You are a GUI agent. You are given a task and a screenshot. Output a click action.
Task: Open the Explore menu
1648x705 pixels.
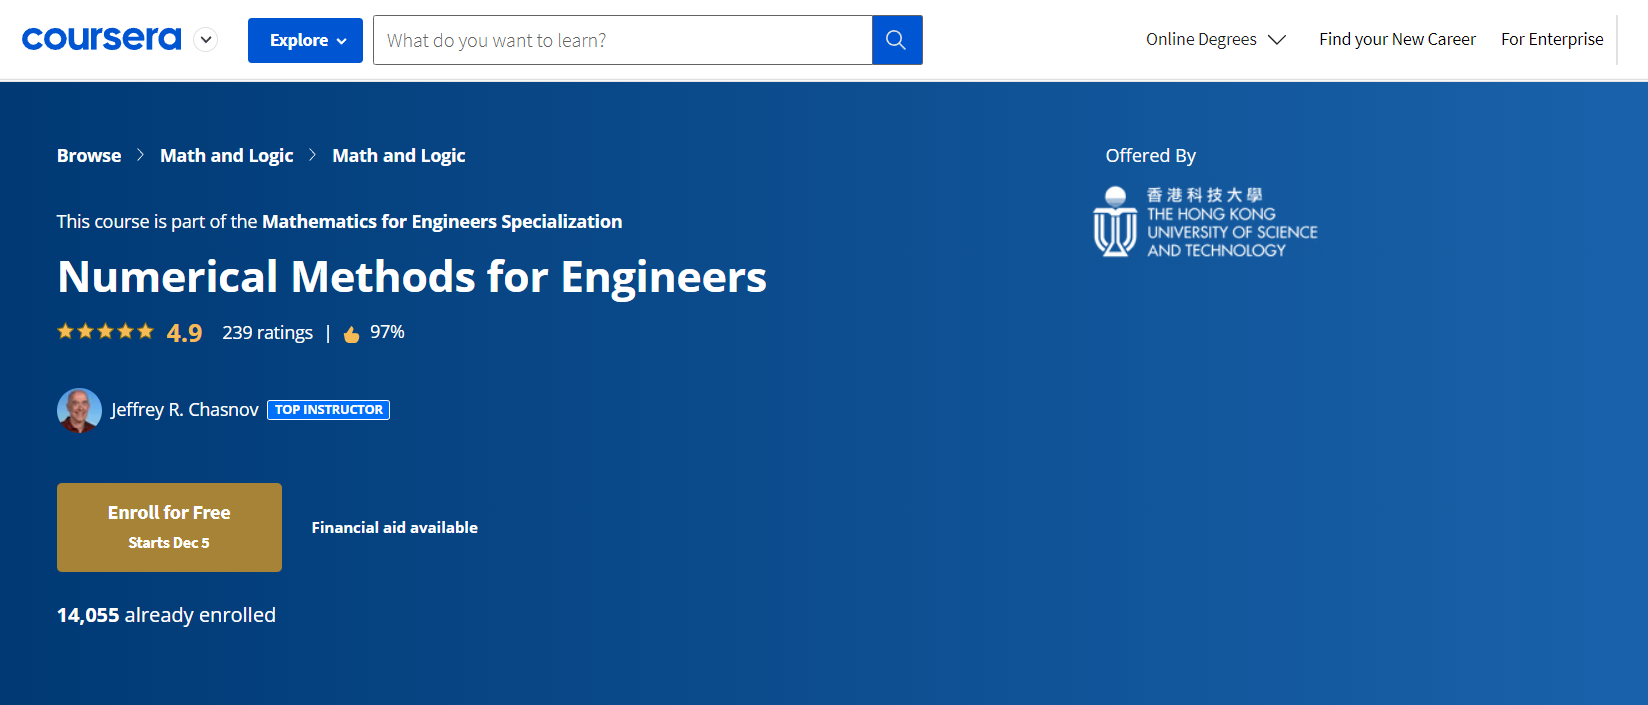click(x=305, y=40)
